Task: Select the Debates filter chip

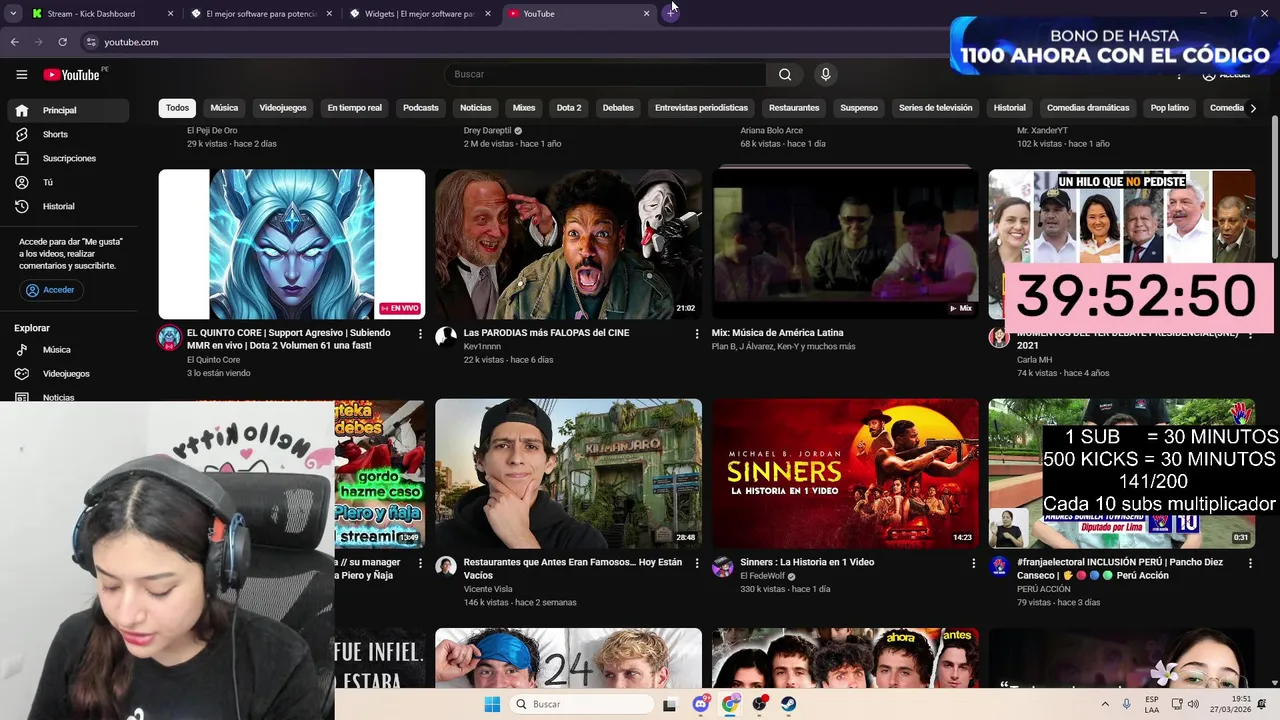Action: click(x=618, y=108)
